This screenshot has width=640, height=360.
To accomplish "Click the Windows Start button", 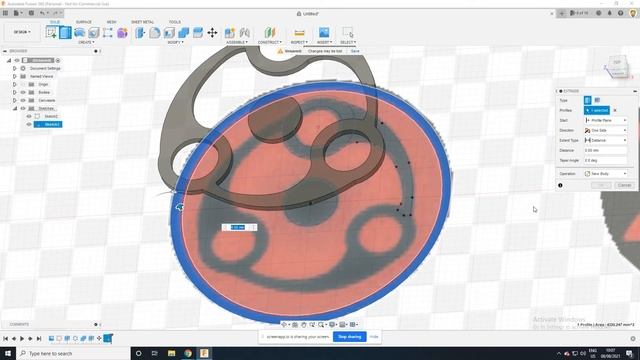I will coord(8,353).
